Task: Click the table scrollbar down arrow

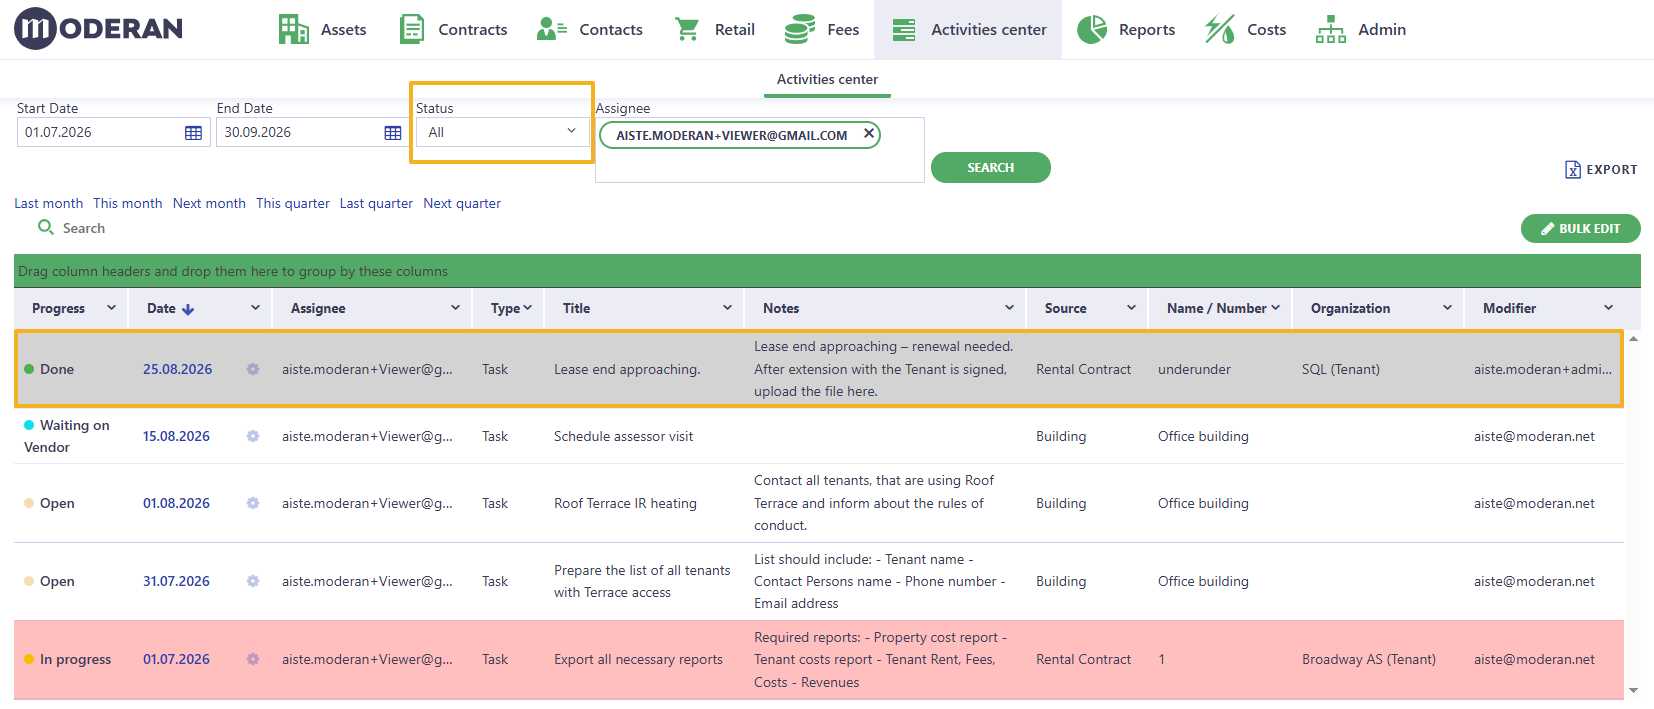Action: 1633,690
